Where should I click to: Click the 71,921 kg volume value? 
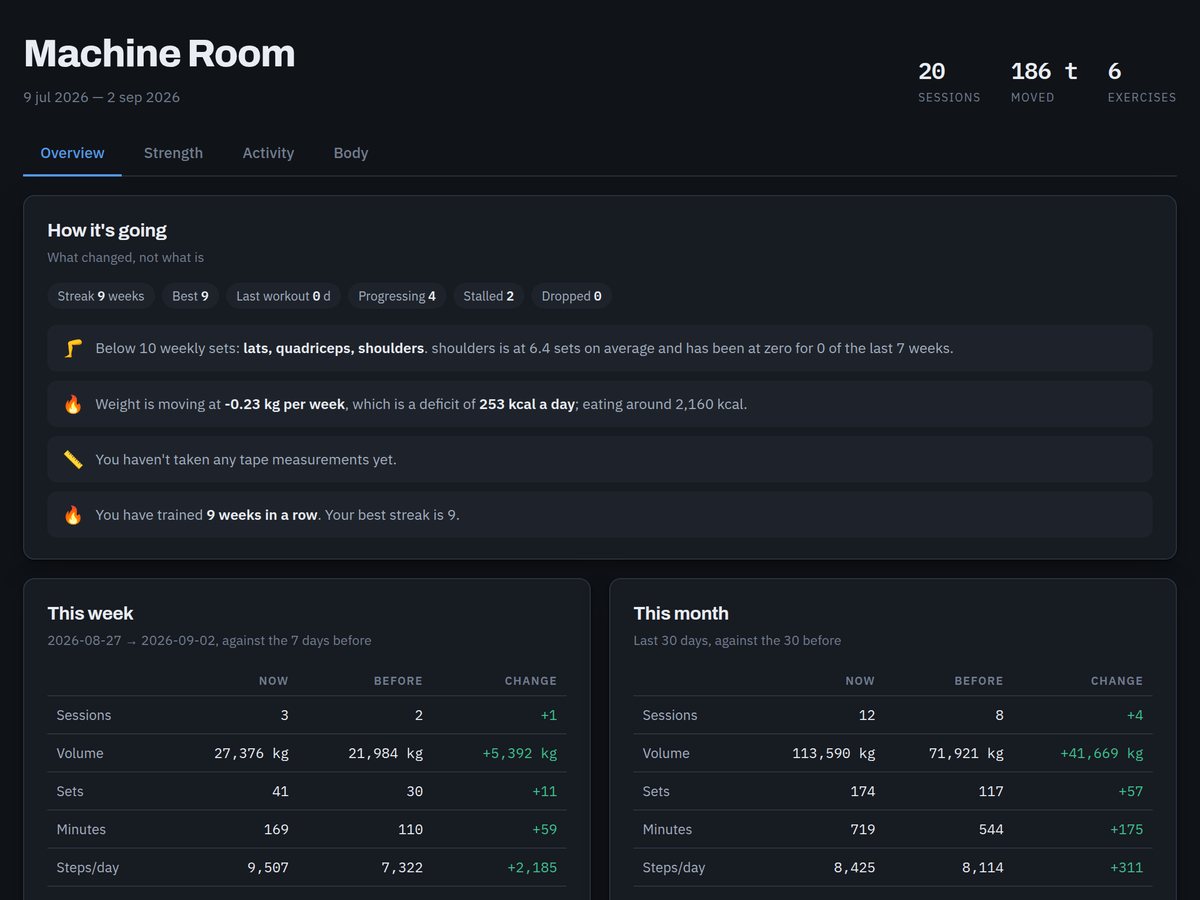pyautogui.click(x=966, y=753)
